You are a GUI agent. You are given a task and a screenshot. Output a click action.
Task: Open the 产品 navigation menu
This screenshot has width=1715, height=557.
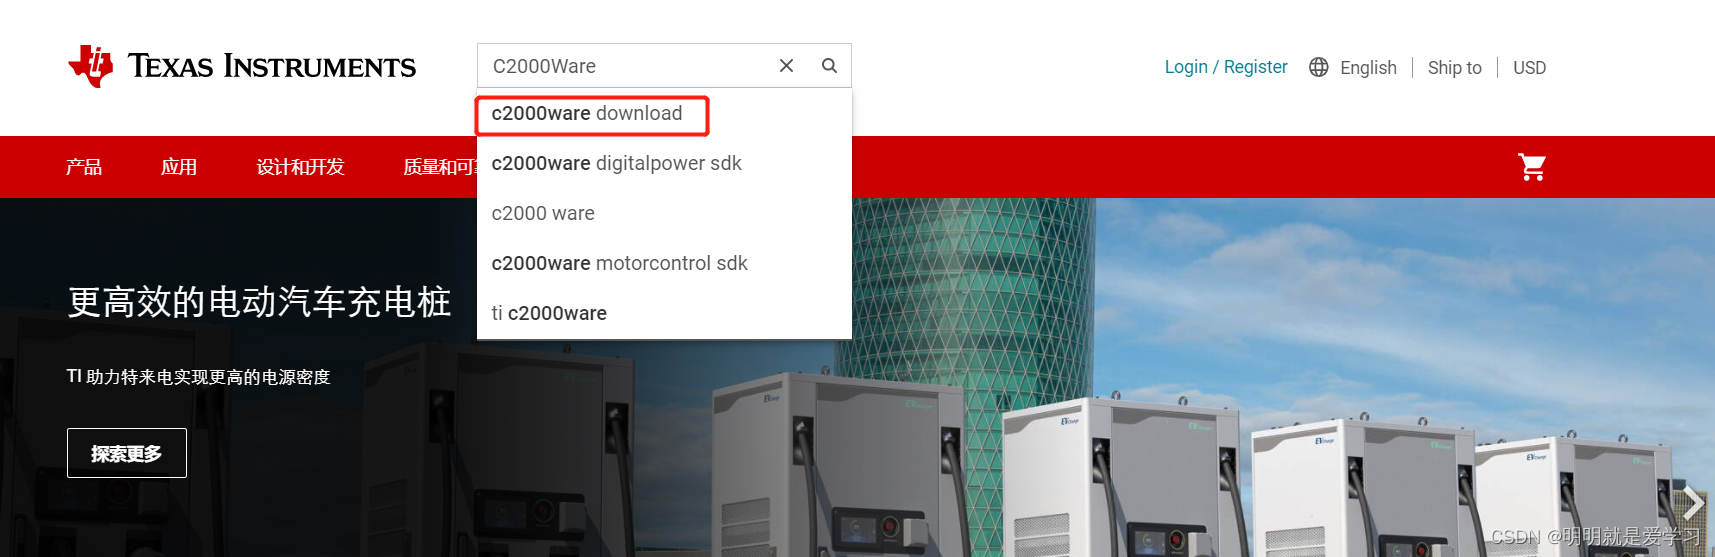pyautogui.click(x=84, y=167)
